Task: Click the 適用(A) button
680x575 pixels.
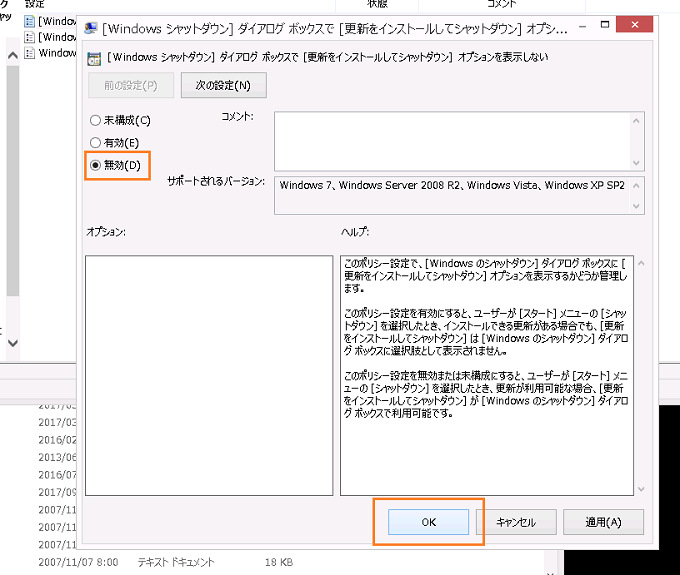Action: click(x=603, y=522)
